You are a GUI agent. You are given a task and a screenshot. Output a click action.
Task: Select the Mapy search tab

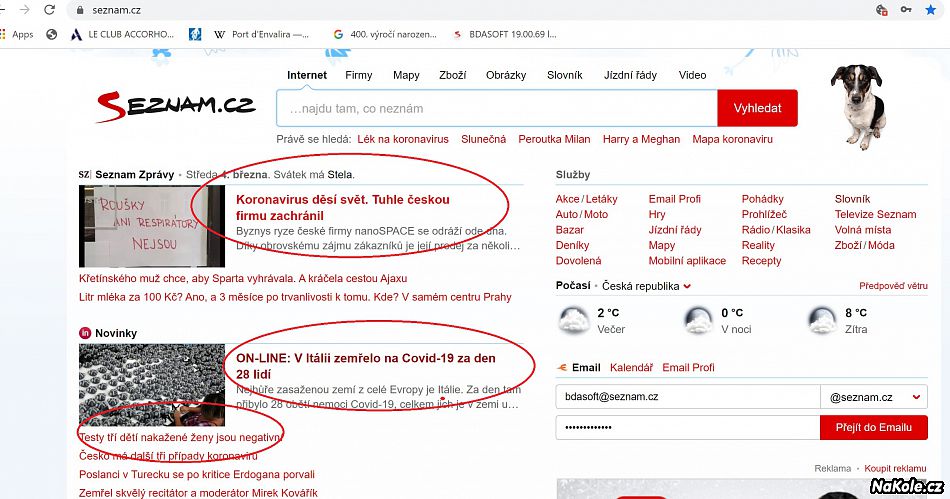coord(406,75)
